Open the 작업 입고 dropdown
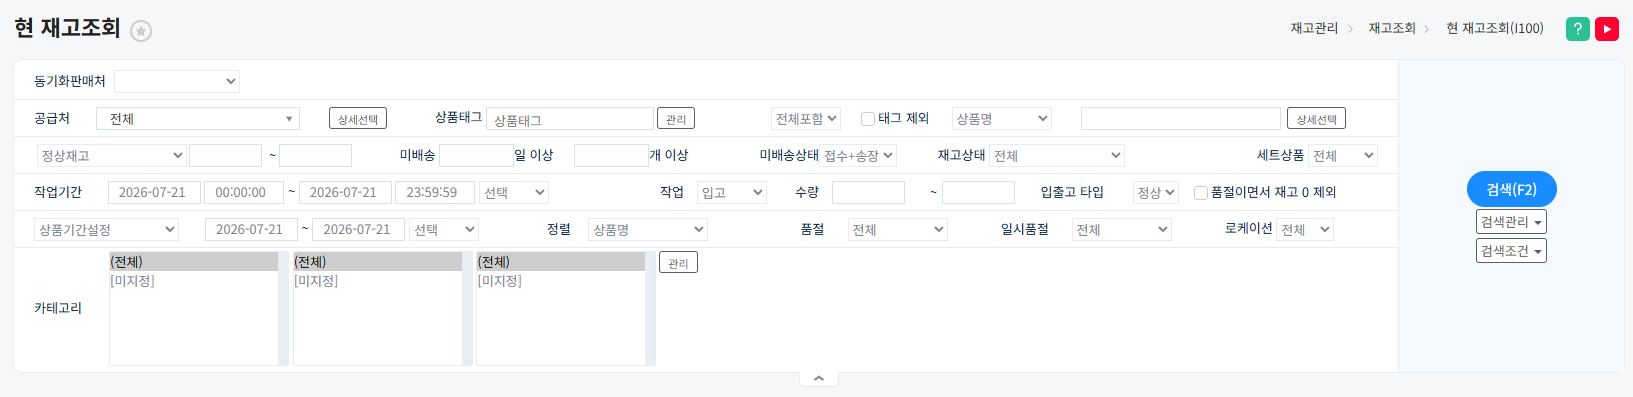1633x397 pixels. 732,192
